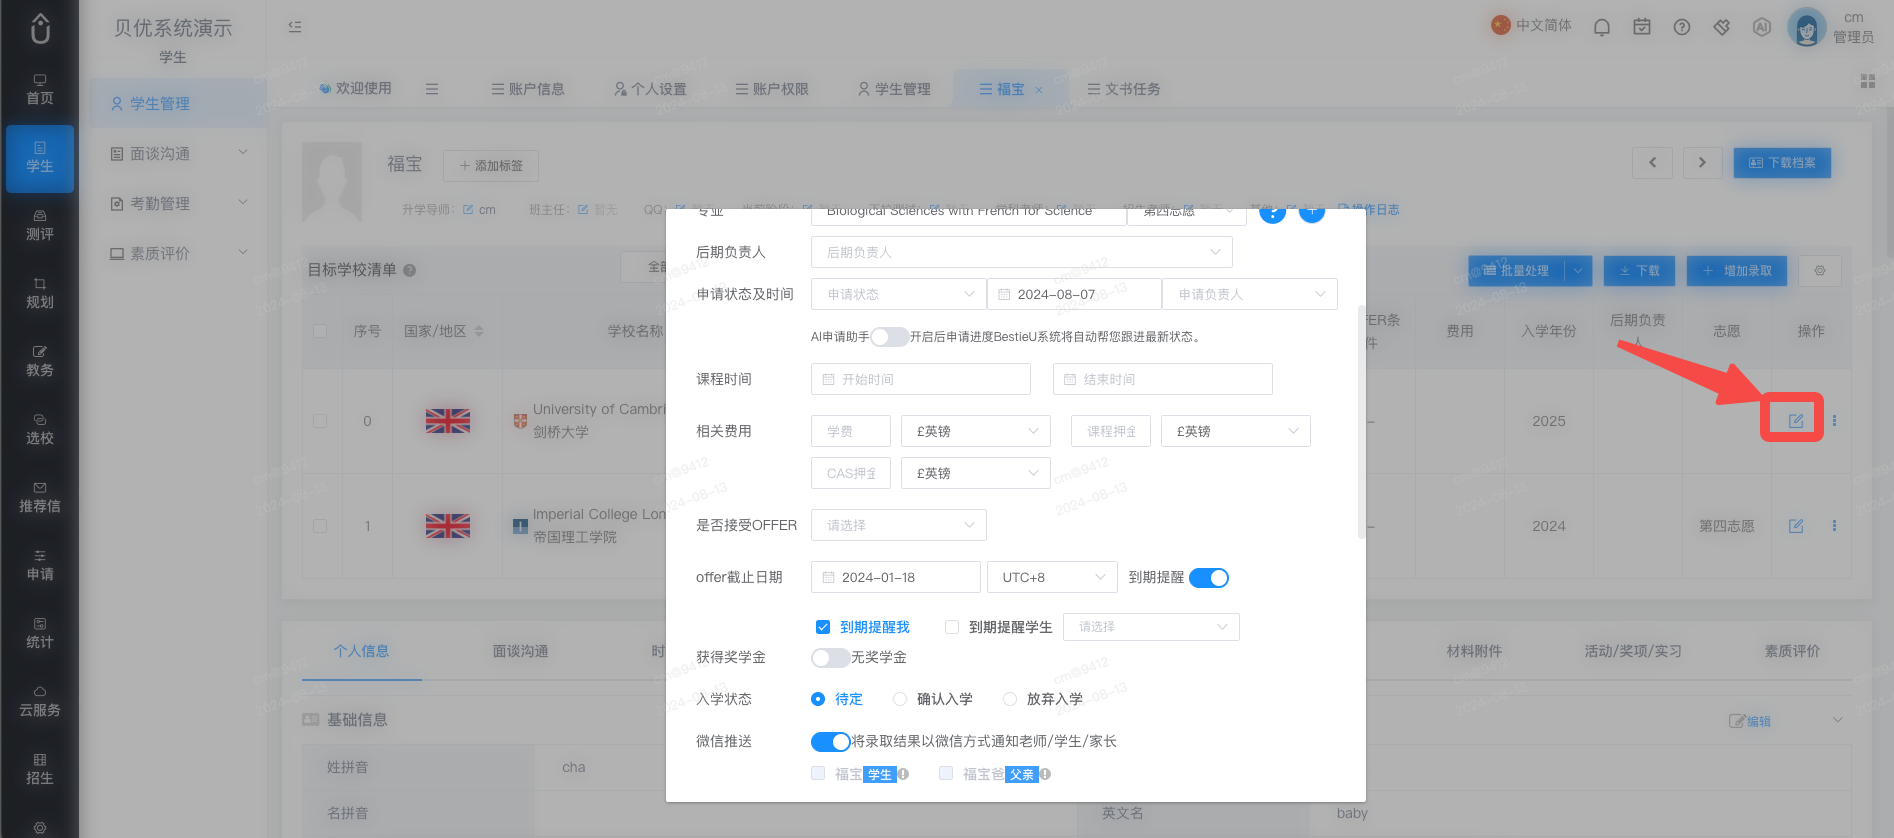Open three-dot menu for Imperial College row
This screenshot has width=1894, height=838.
coord(1834,526)
